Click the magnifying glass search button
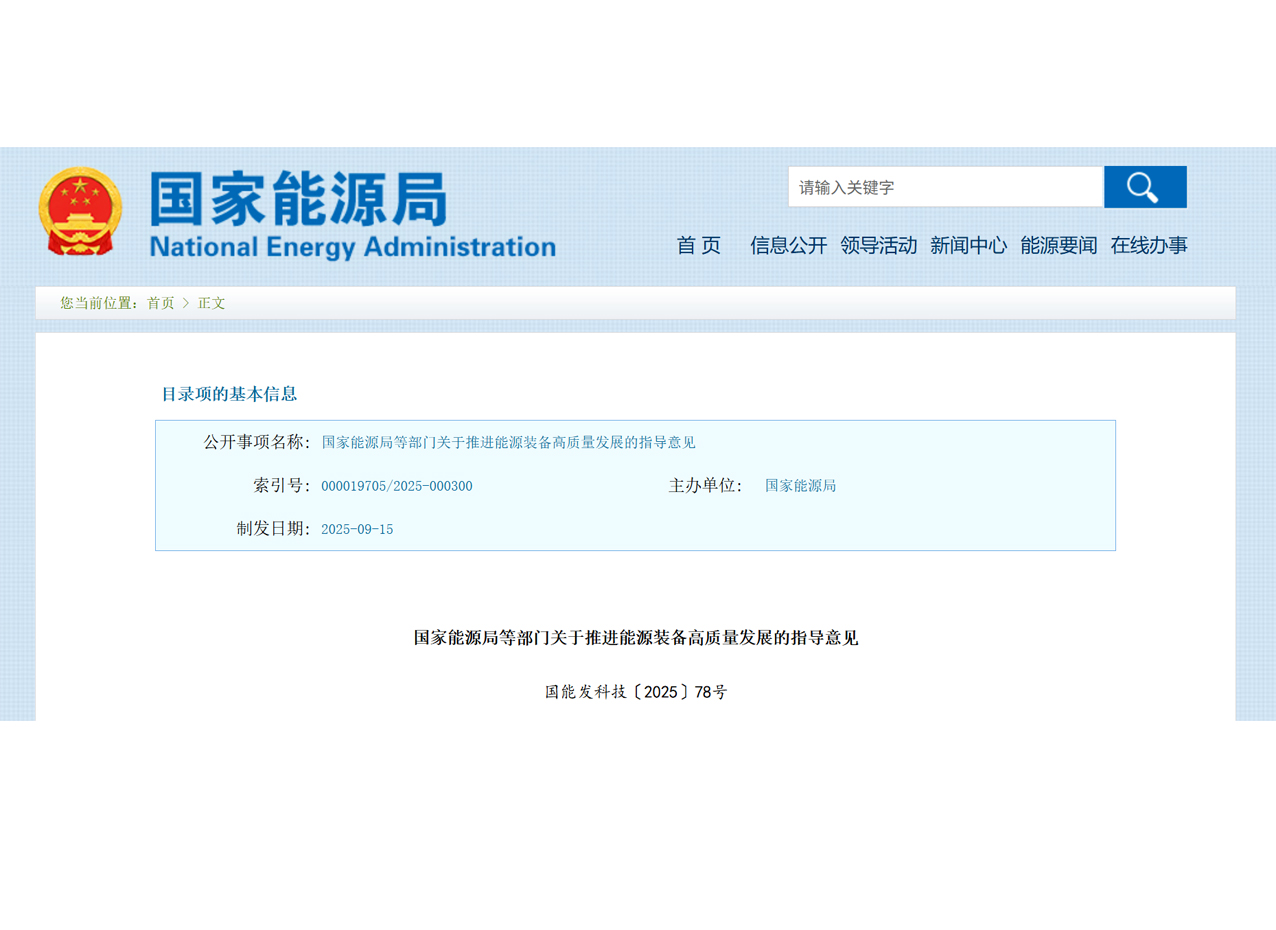The image size is (1276, 930). coord(1144,187)
